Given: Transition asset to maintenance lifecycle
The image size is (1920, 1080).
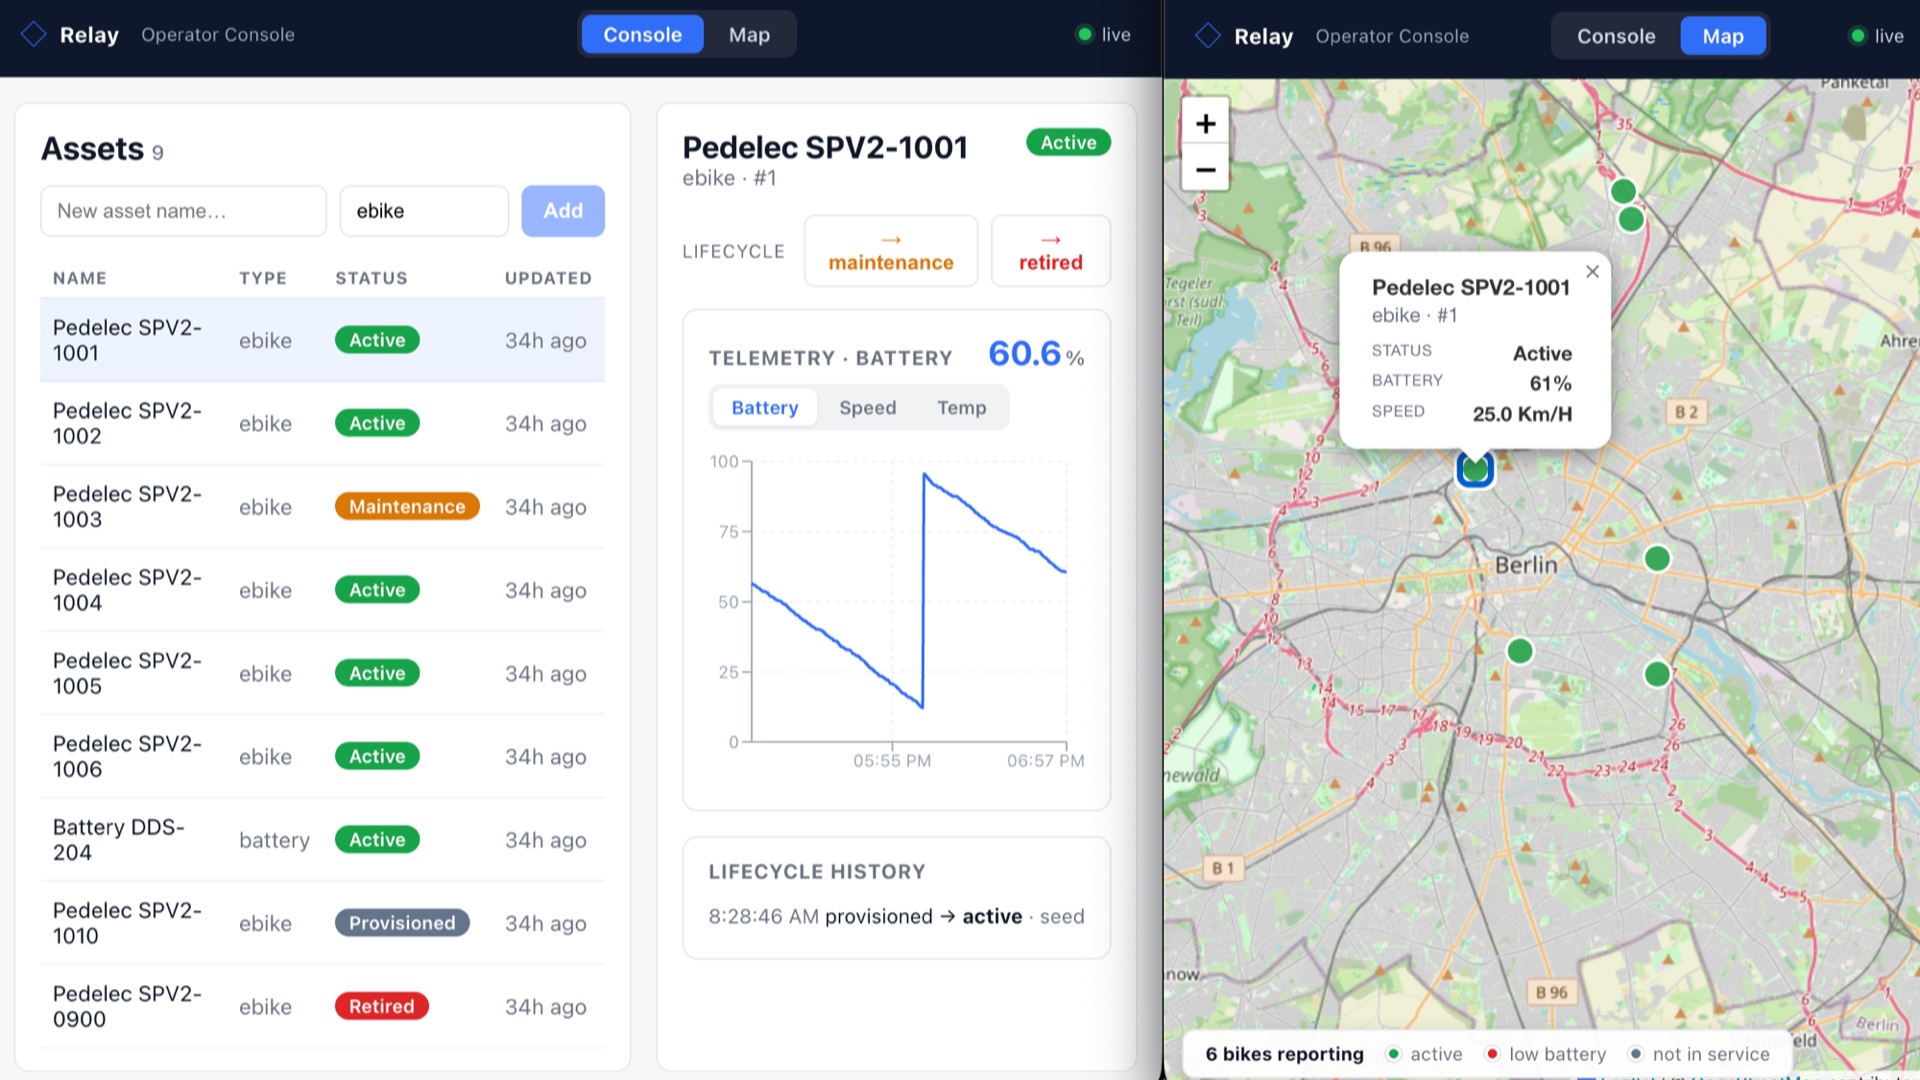Looking at the screenshot, I should pos(891,251).
